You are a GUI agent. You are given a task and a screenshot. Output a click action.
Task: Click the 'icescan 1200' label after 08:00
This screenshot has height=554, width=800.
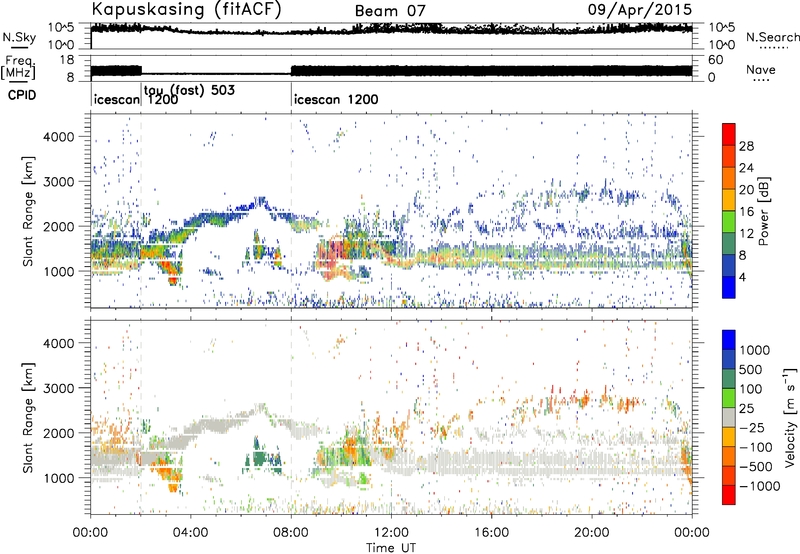(x=336, y=99)
